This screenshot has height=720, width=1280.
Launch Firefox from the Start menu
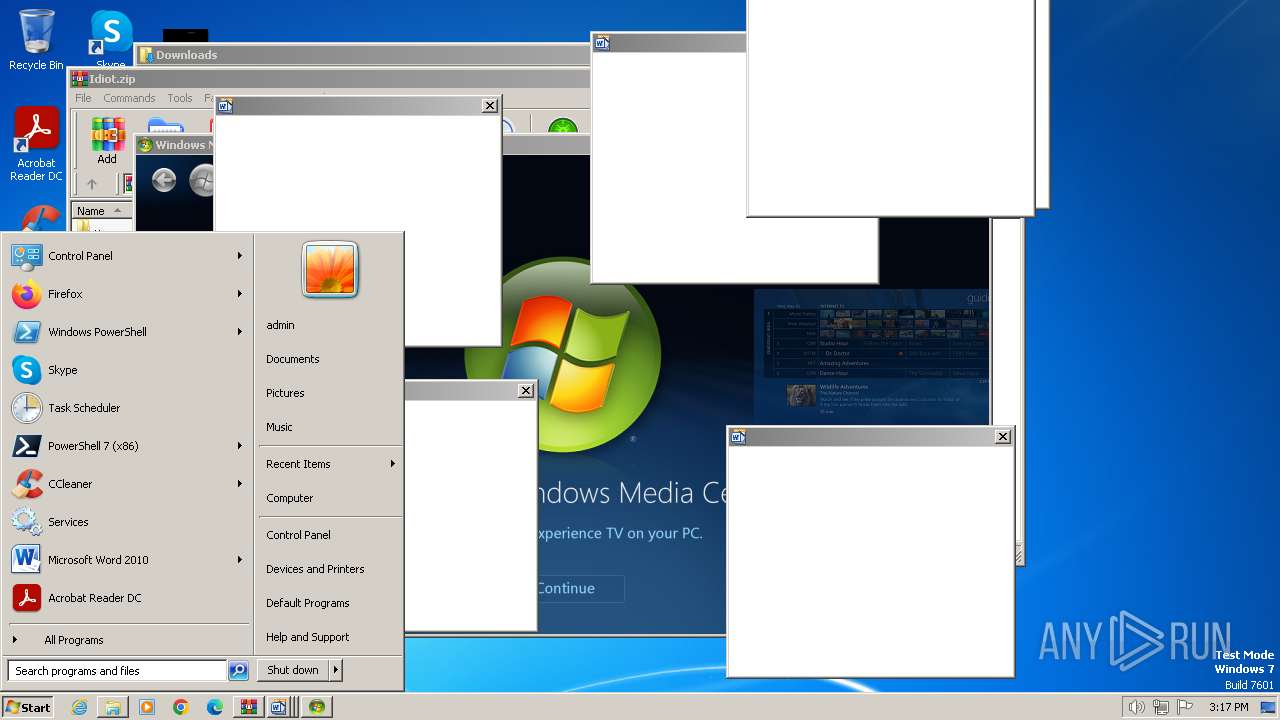coord(127,294)
